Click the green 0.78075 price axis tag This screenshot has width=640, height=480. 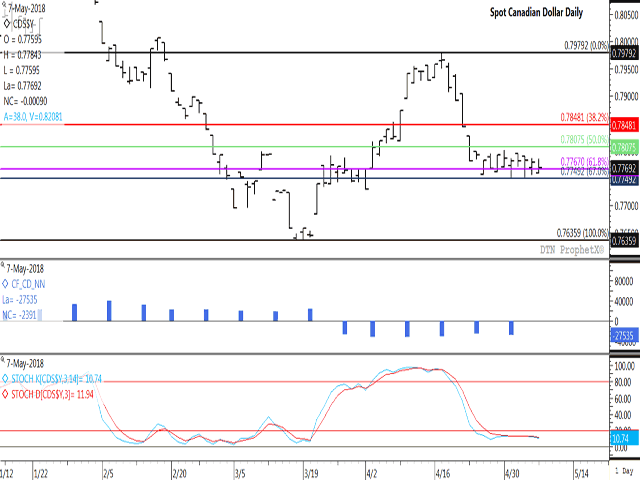click(x=624, y=147)
